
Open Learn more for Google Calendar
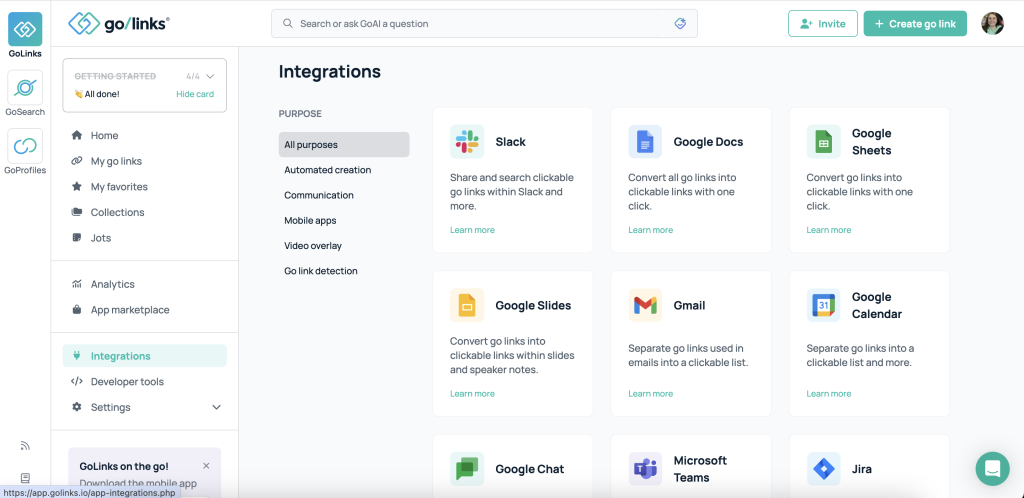click(829, 394)
